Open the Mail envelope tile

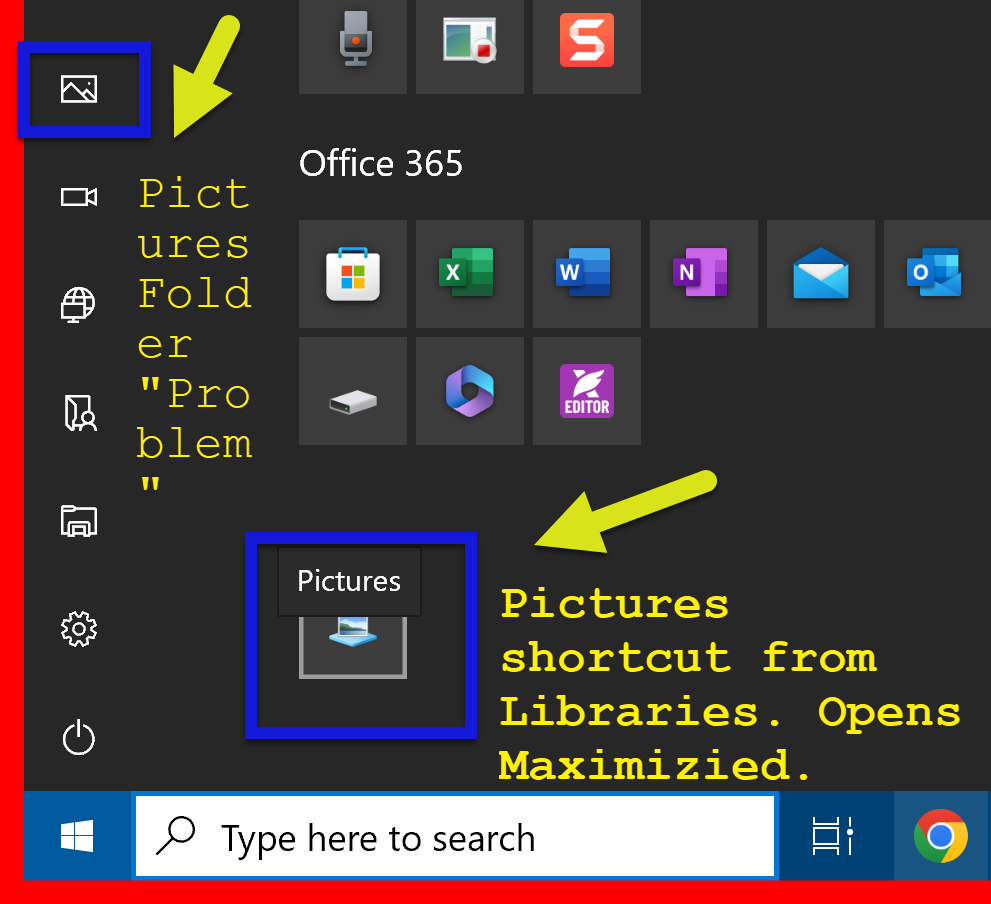point(820,274)
